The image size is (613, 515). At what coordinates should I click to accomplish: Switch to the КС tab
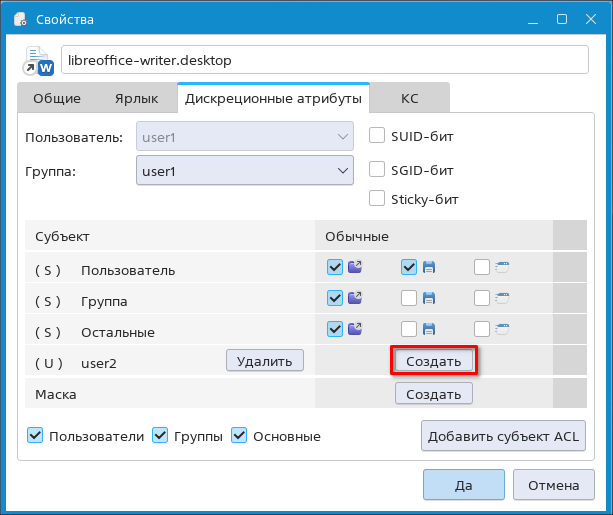point(409,99)
